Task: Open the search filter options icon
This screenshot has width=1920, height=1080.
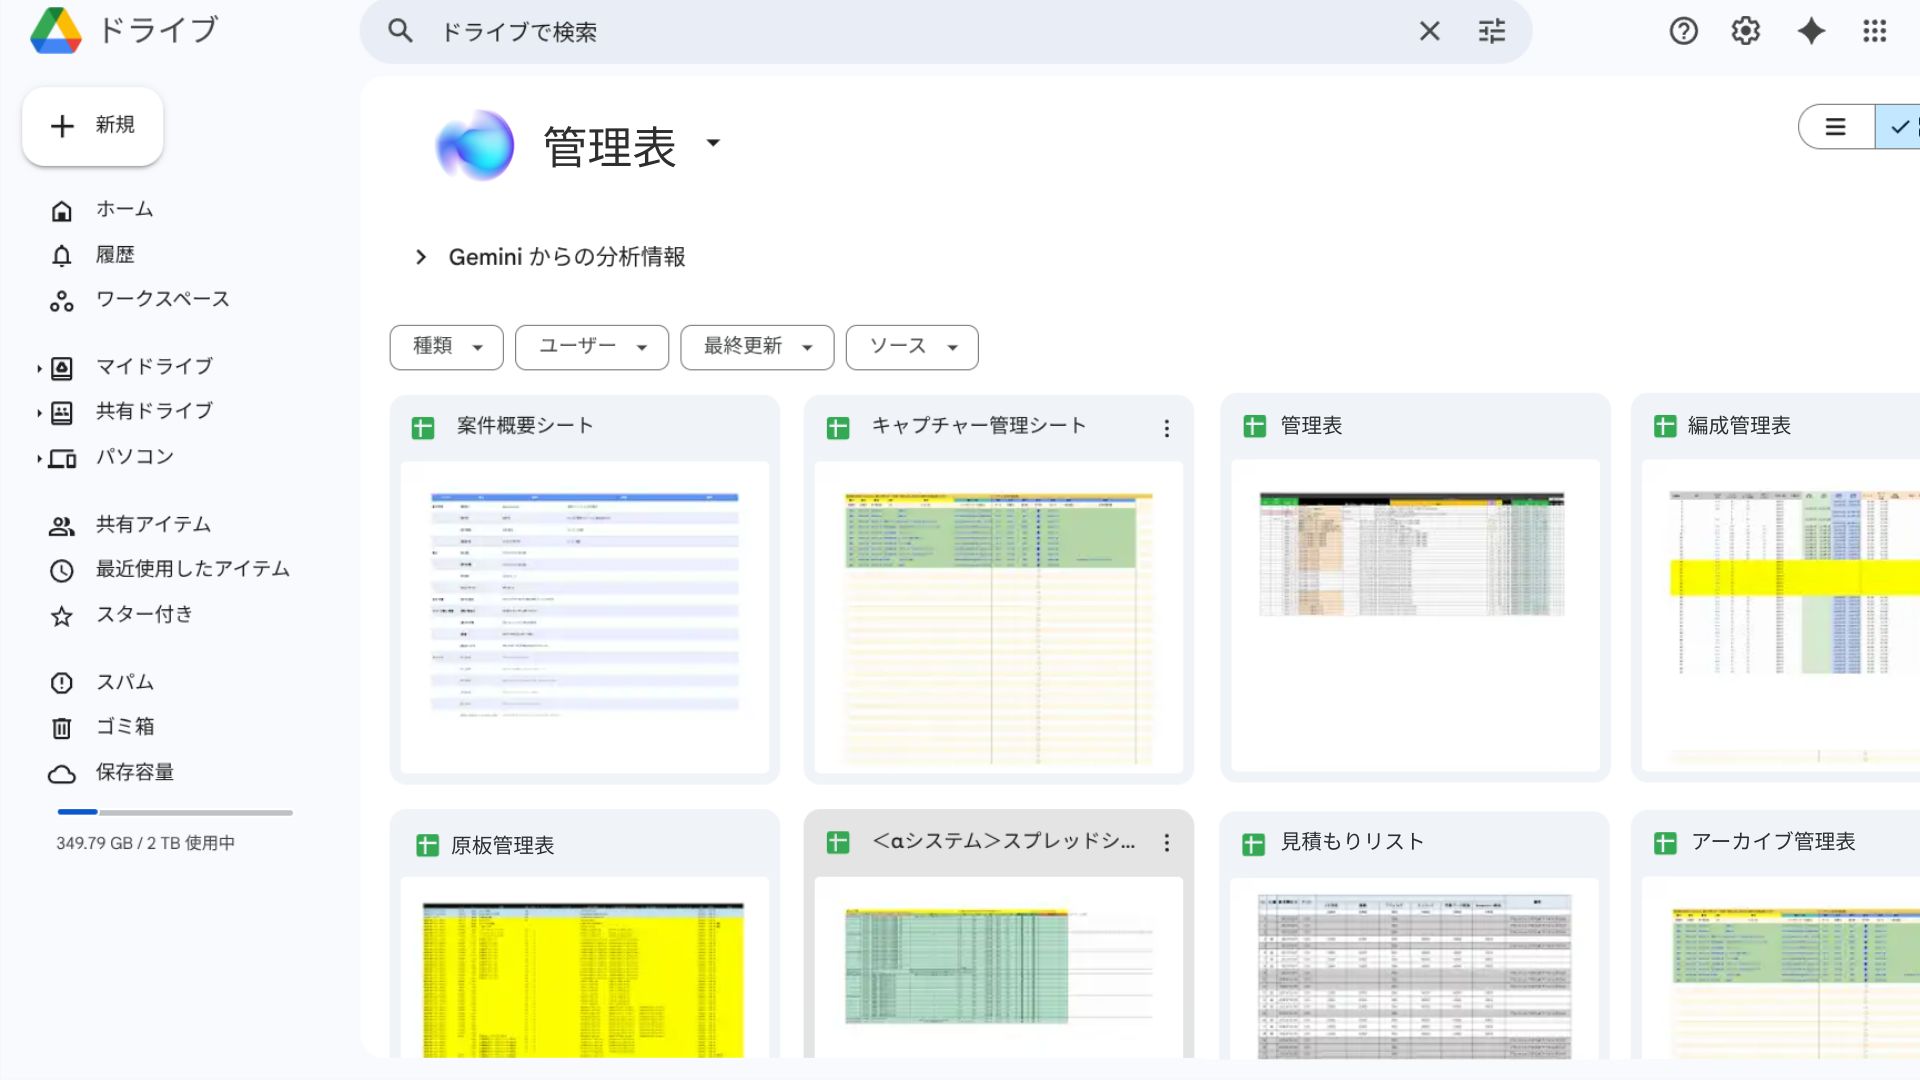Action: pyautogui.click(x=1491, y=32)
